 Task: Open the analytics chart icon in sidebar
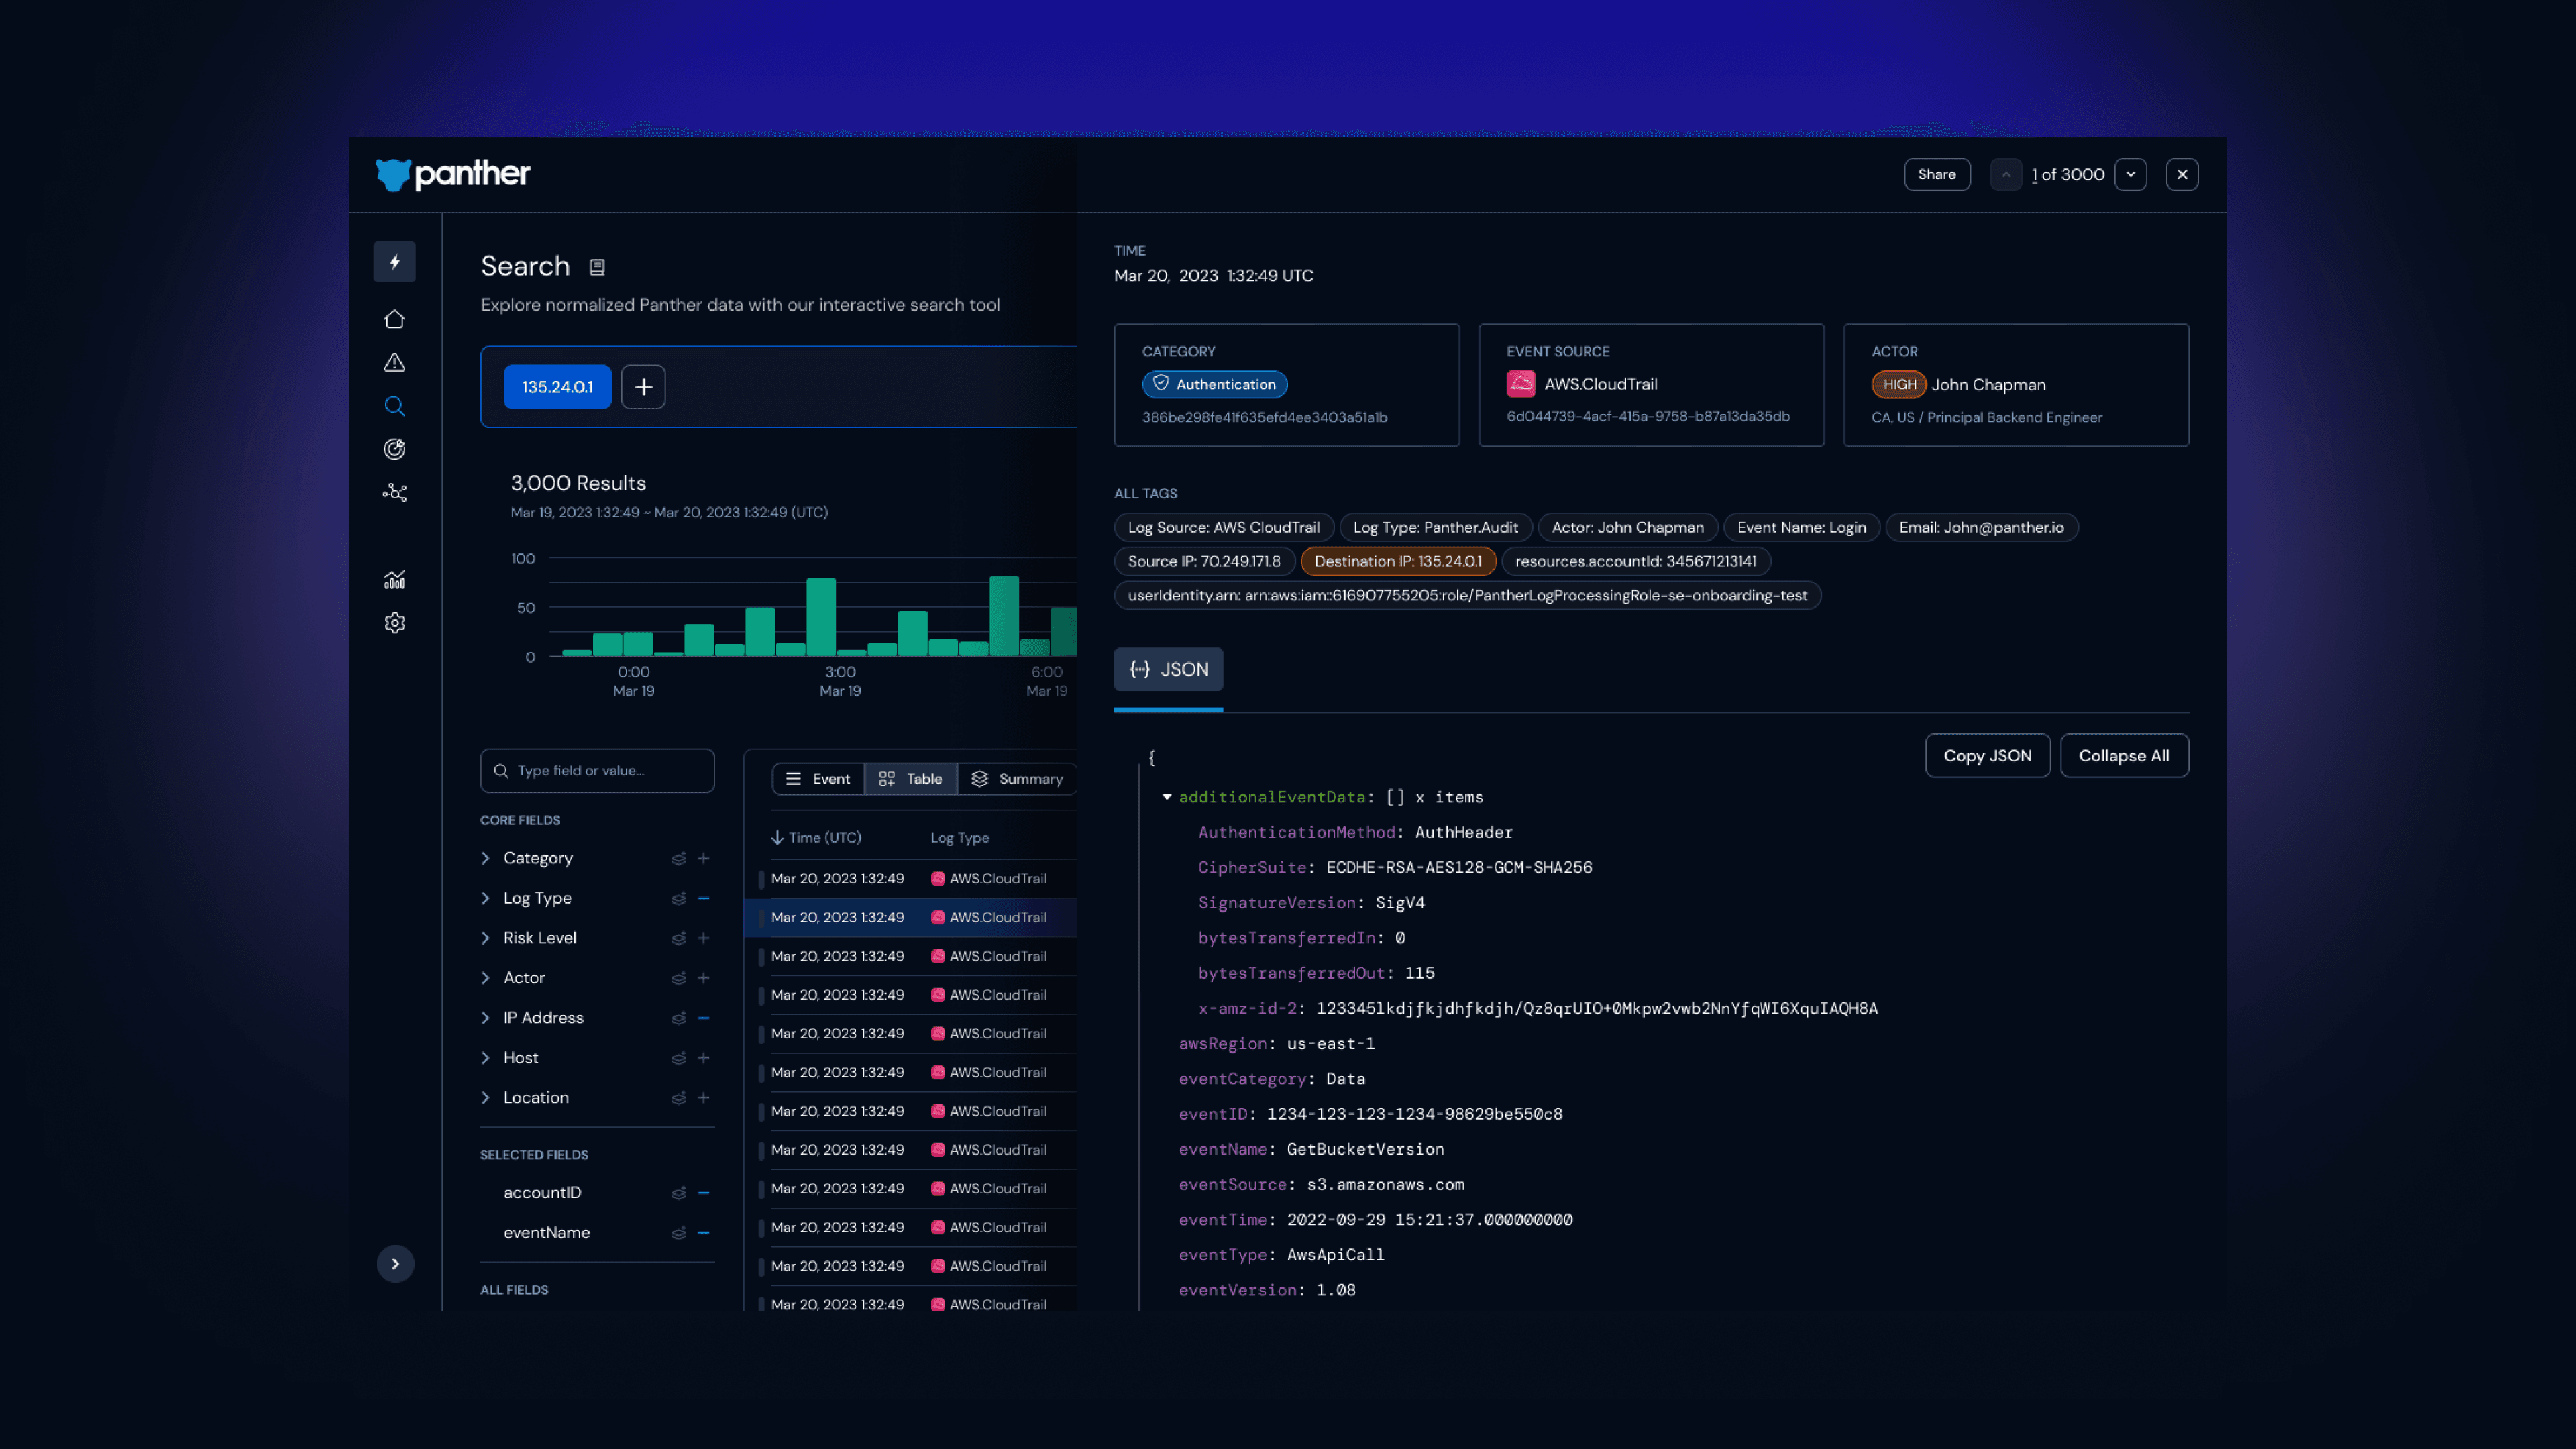click(394, 580)
